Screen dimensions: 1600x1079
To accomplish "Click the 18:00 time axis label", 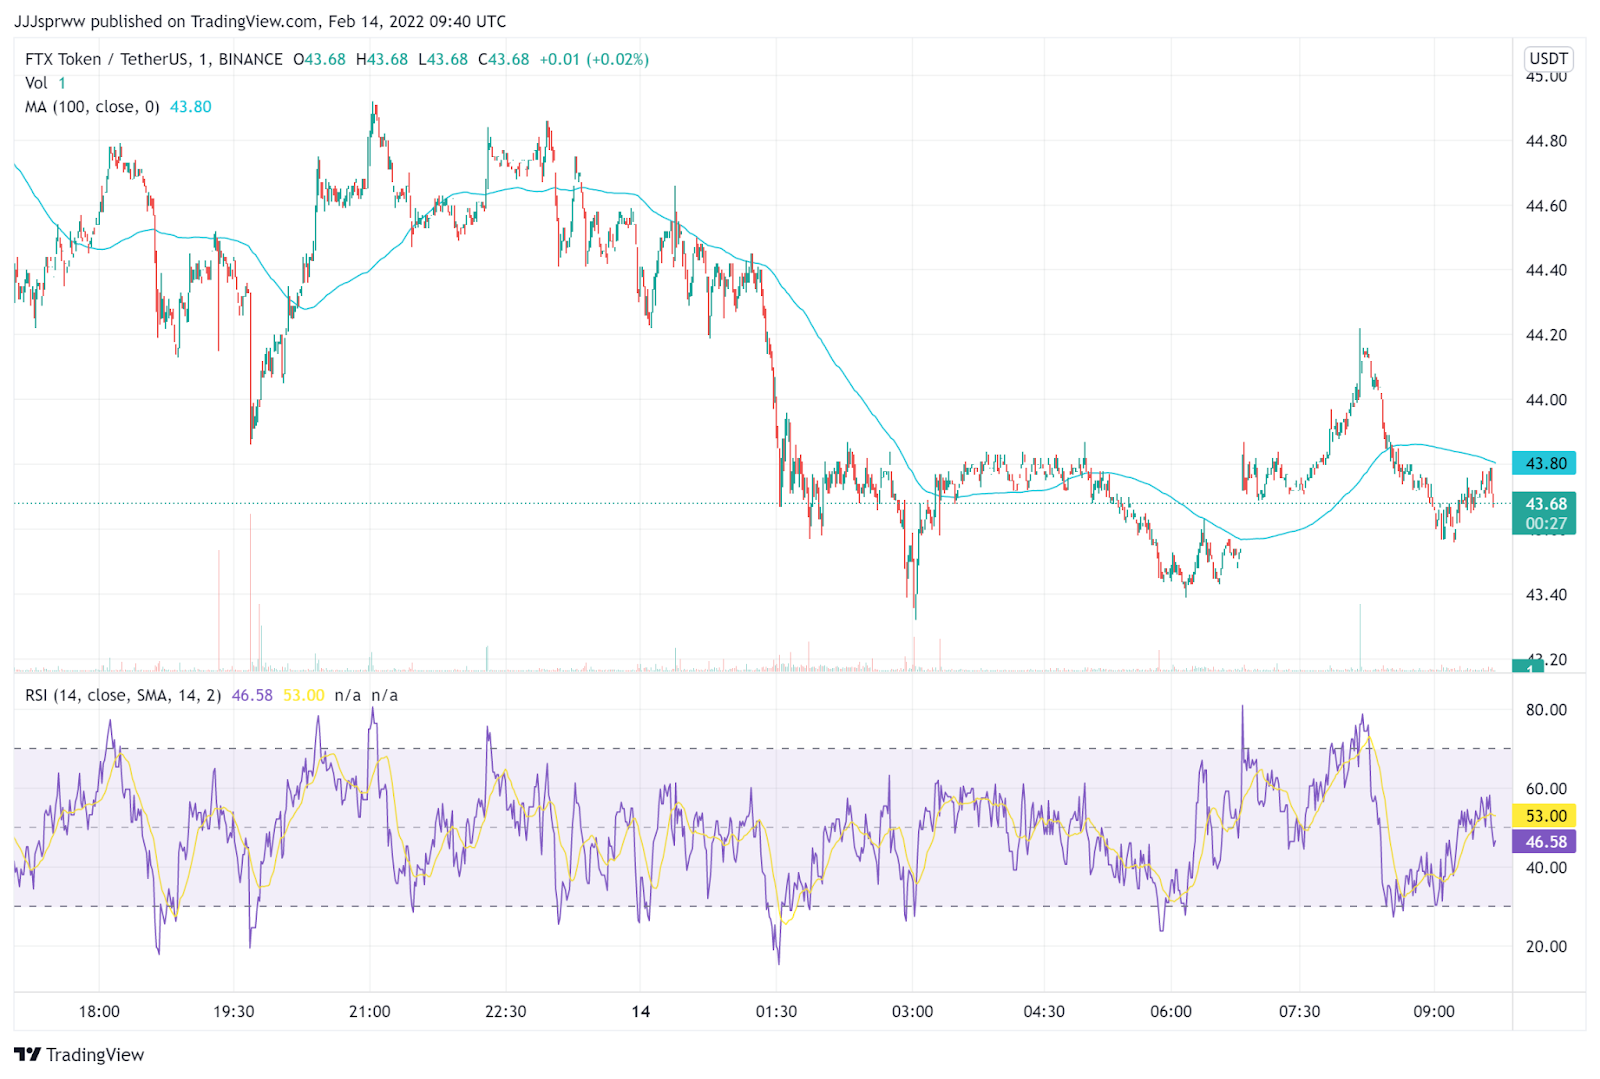I will [x=99, y=1011].
